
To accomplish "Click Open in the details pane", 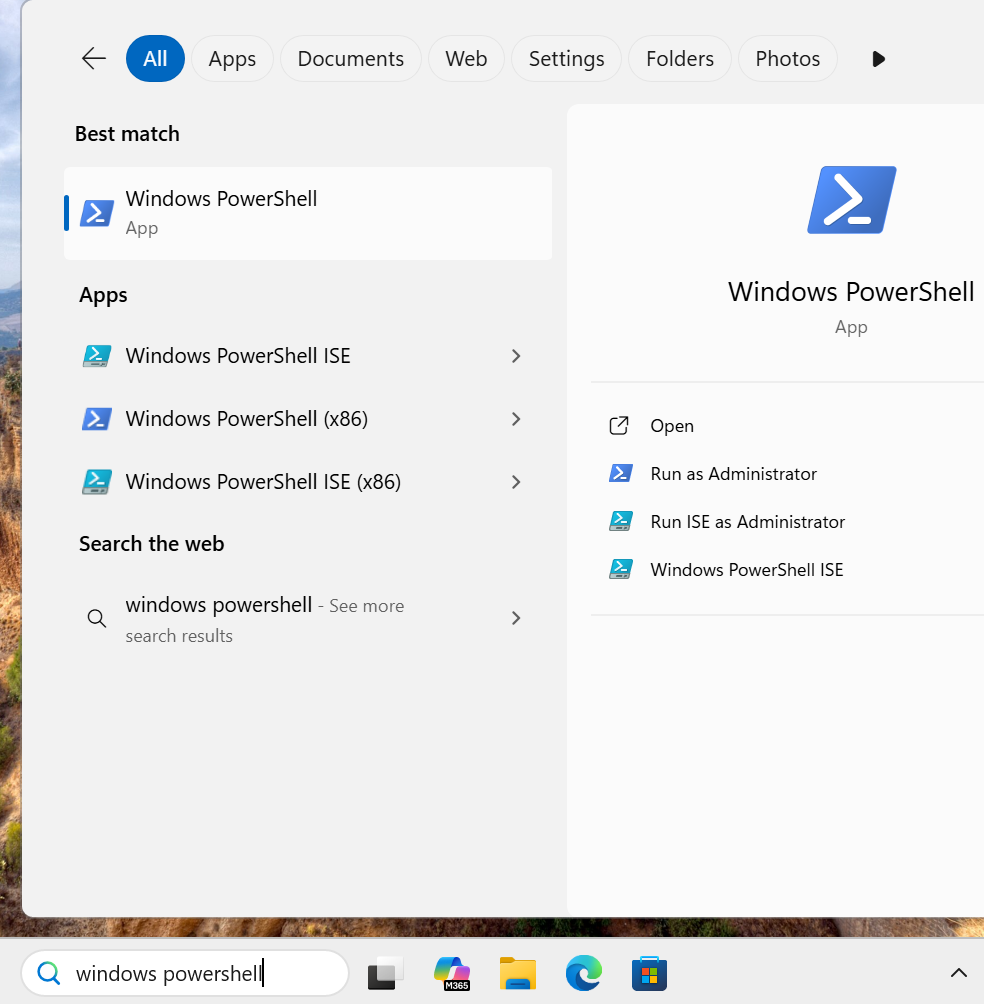I will tap(672, 426).
